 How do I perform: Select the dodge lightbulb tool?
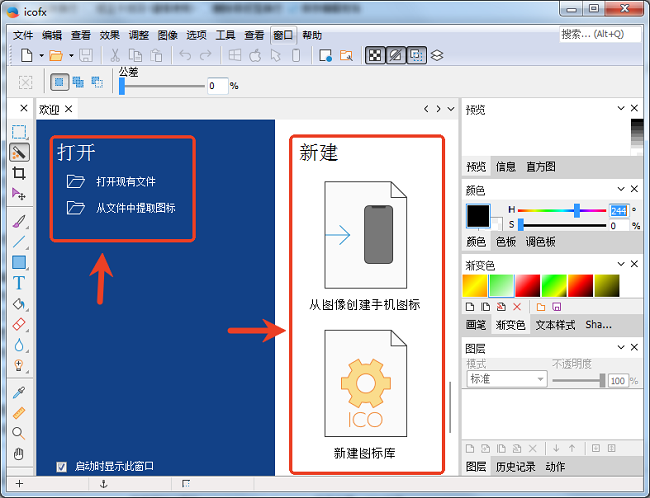pos(19,365)
